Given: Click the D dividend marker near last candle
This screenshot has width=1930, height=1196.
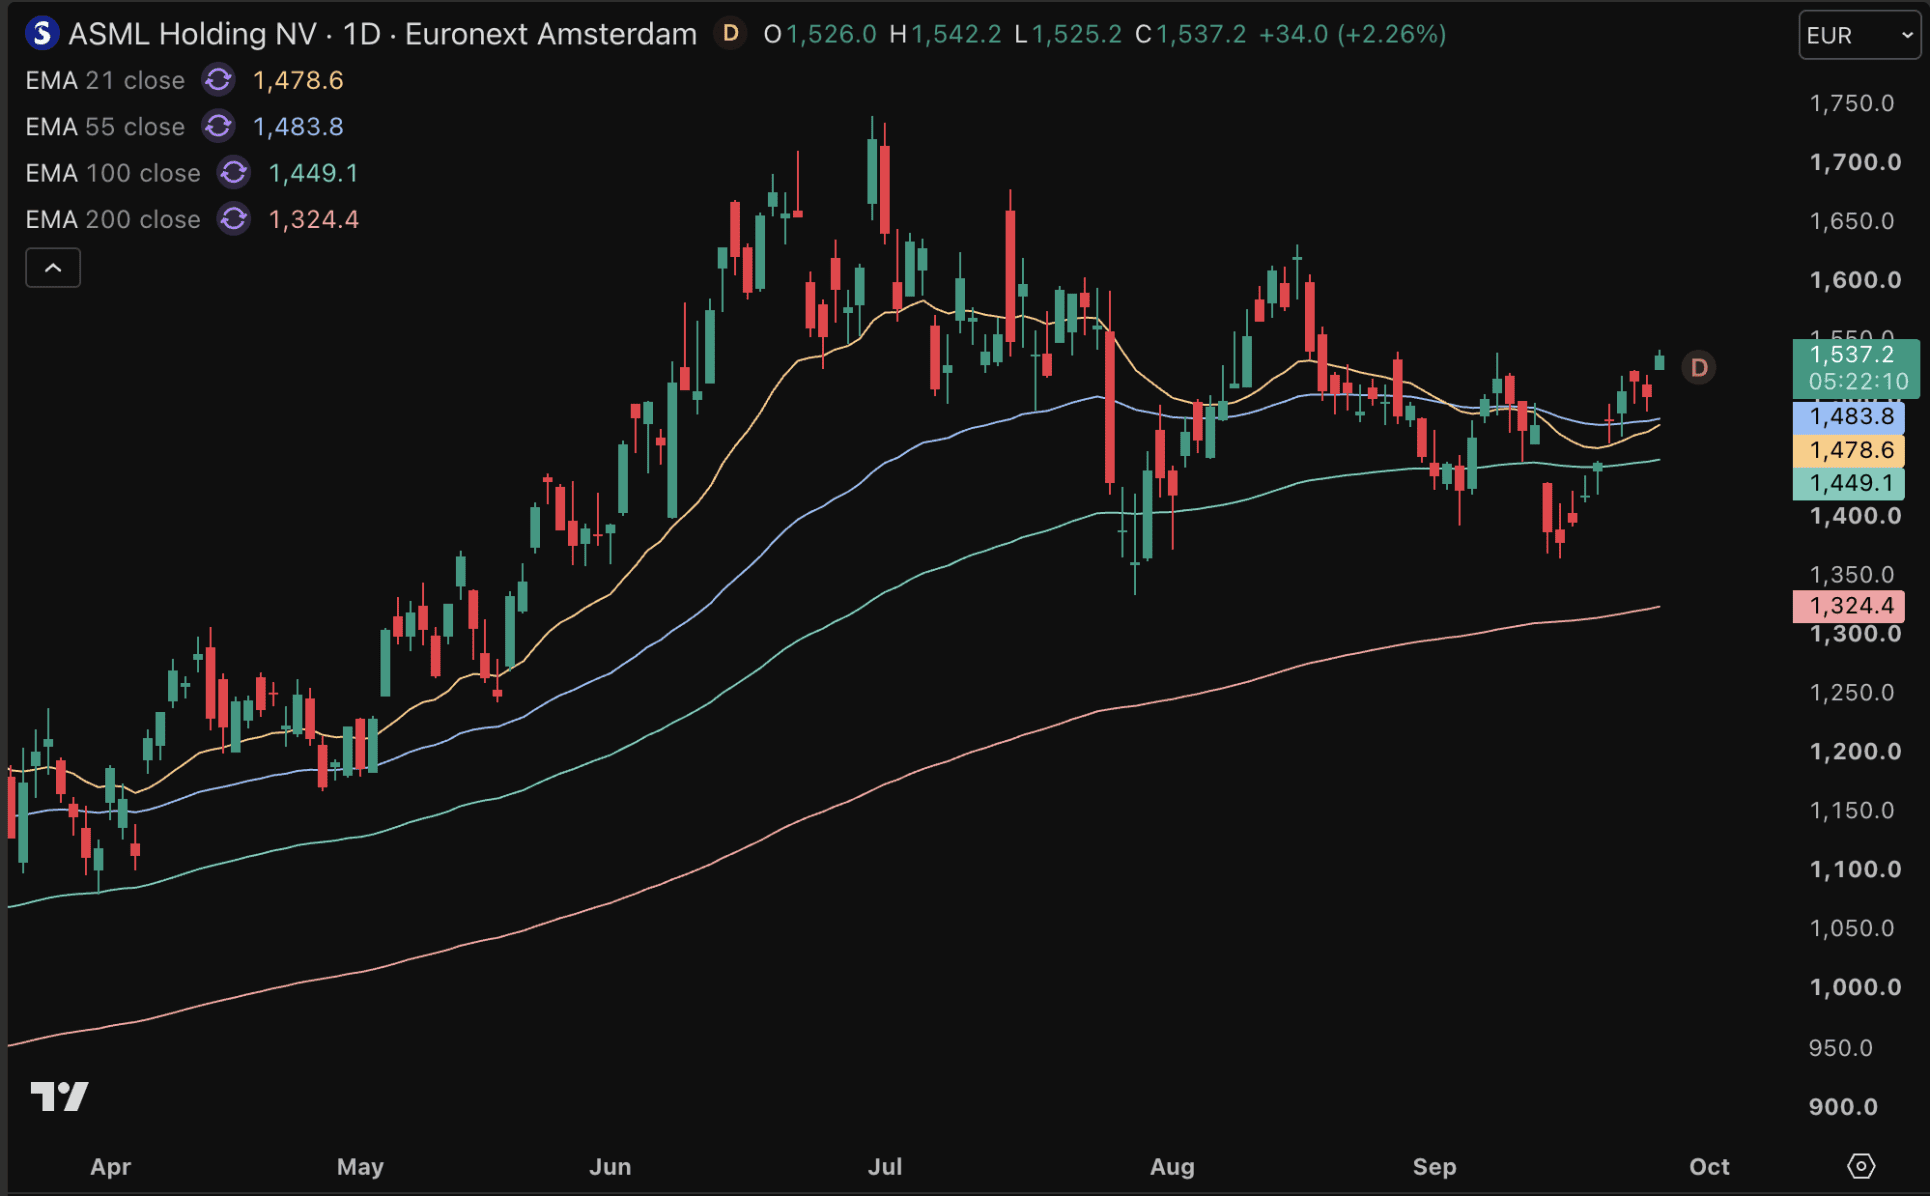Looking at the screenshot, I should point(1699,368).
